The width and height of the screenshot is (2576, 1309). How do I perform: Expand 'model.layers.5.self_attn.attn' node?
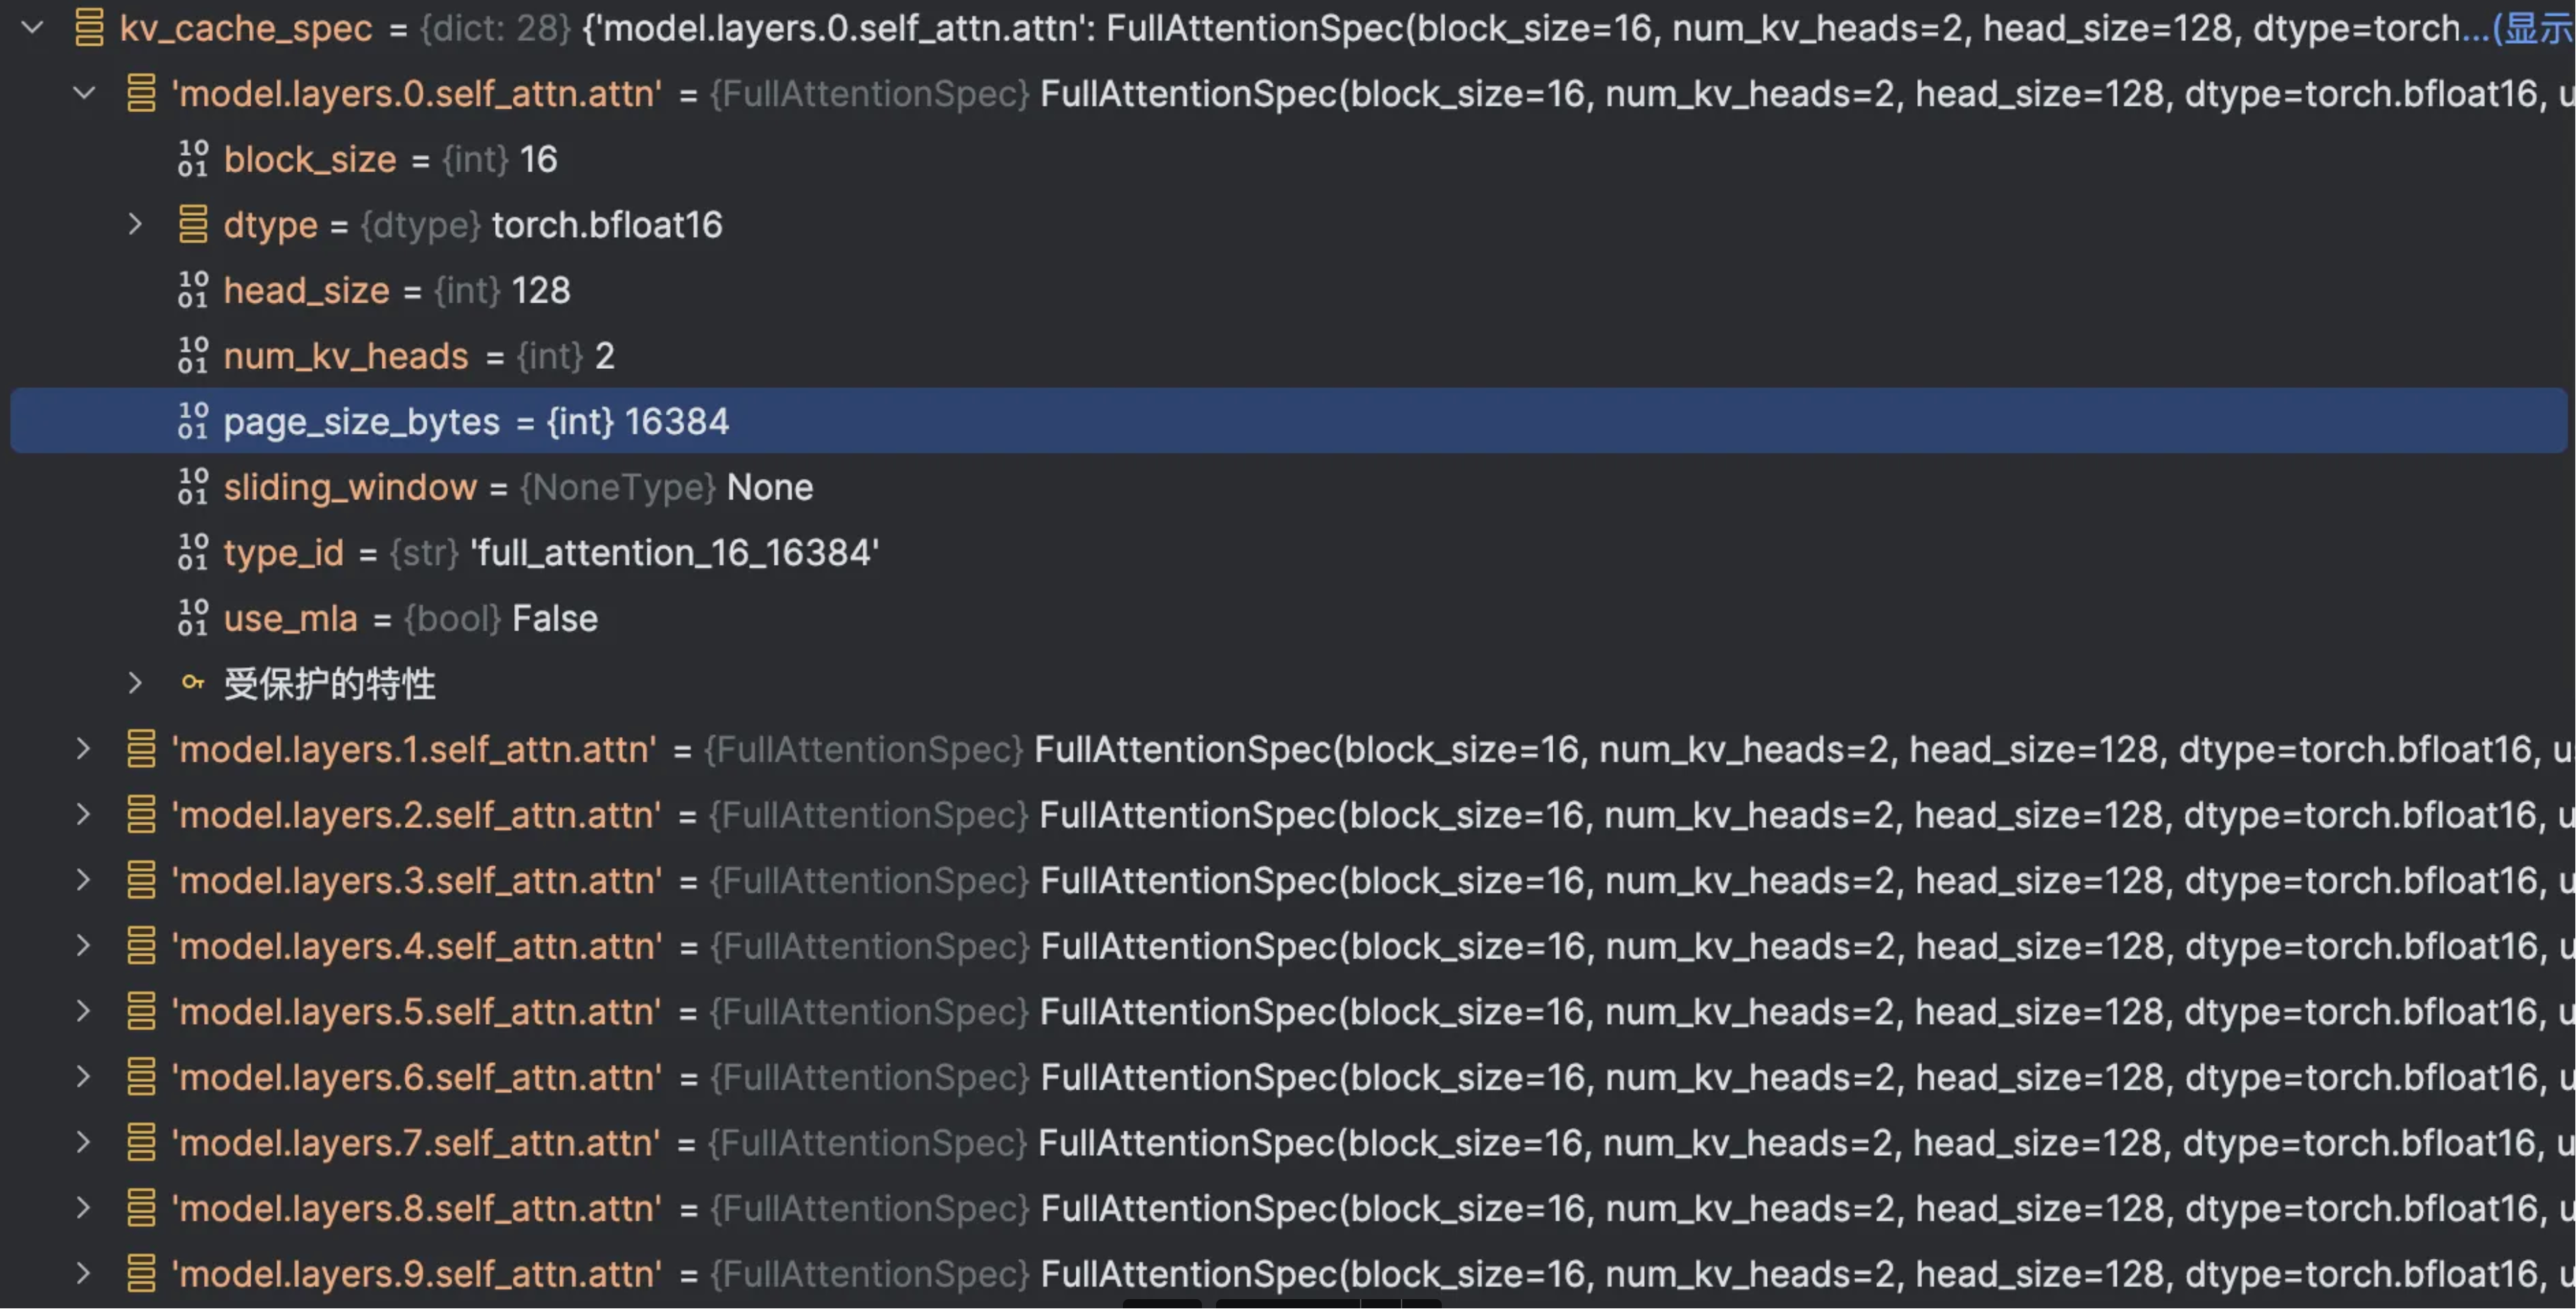coord(84,1011)
